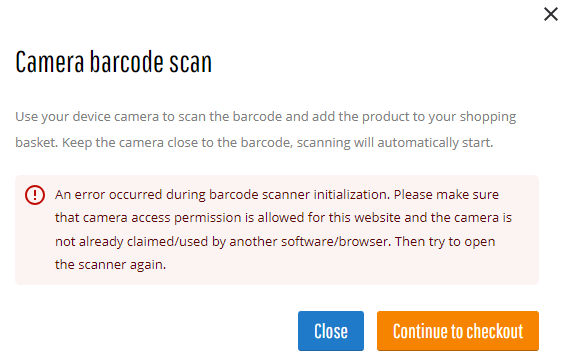Image resolution: width=569 pixels, height=362 pixels.
Task: Click 'Please make sure' in the alert
Action: point(446,195)
